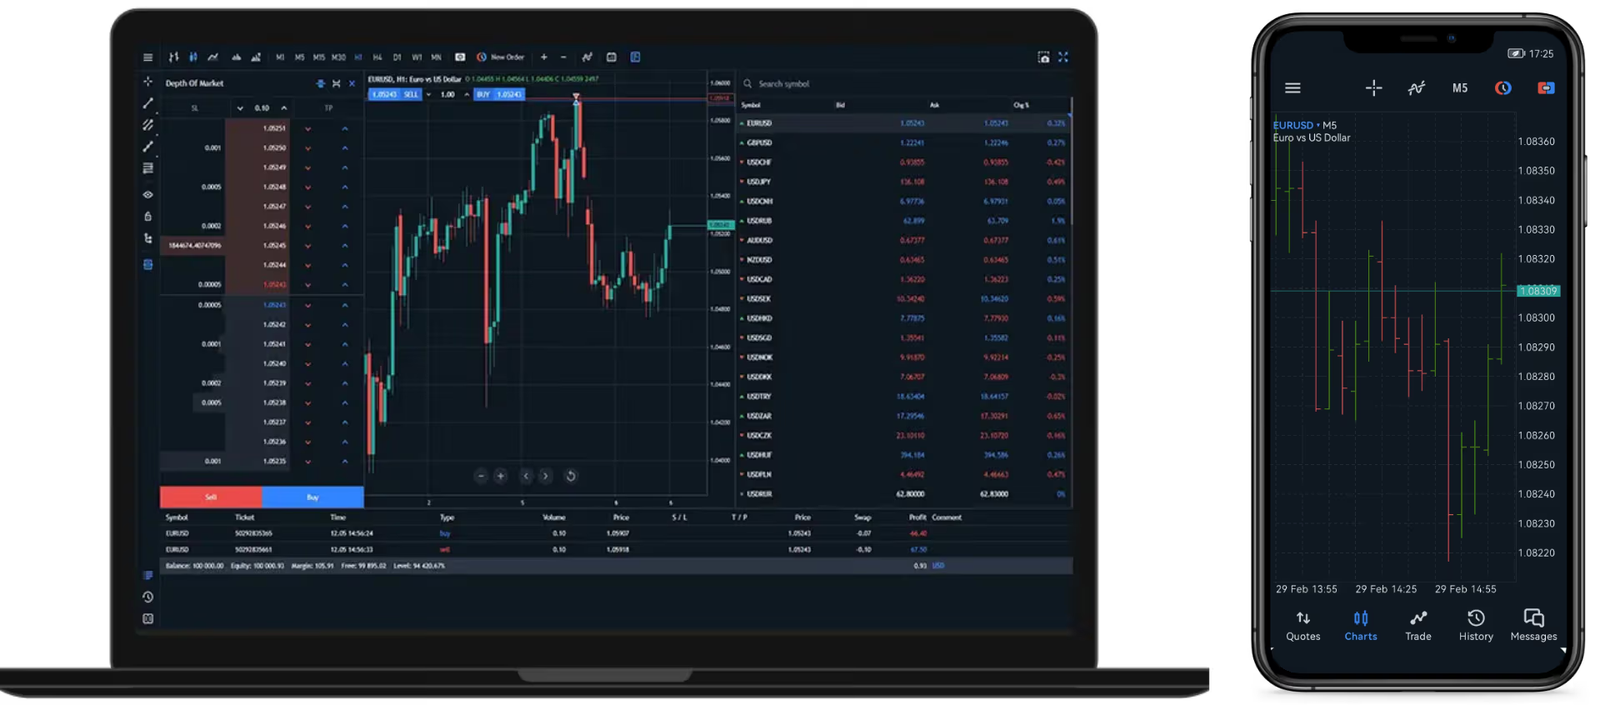This screenshot has width=1600, height=705.
Task: Open the history clock icon in the bottom-left sidebar
Action: click(x=148, y=597)
